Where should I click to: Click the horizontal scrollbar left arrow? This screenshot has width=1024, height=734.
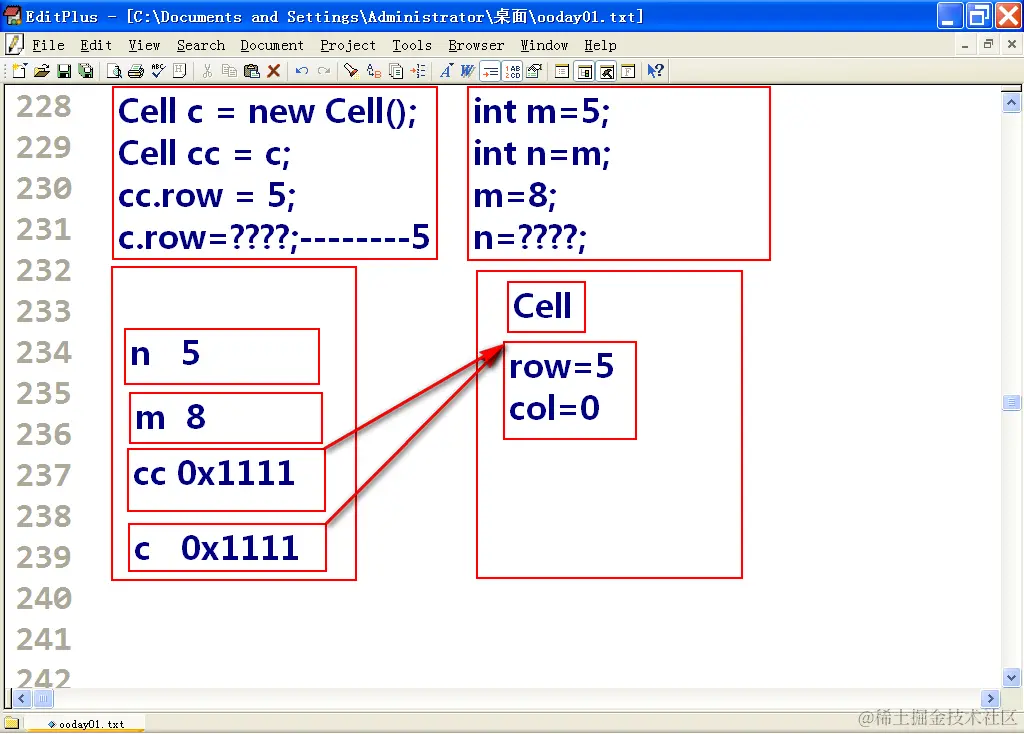tap(22, 699)
